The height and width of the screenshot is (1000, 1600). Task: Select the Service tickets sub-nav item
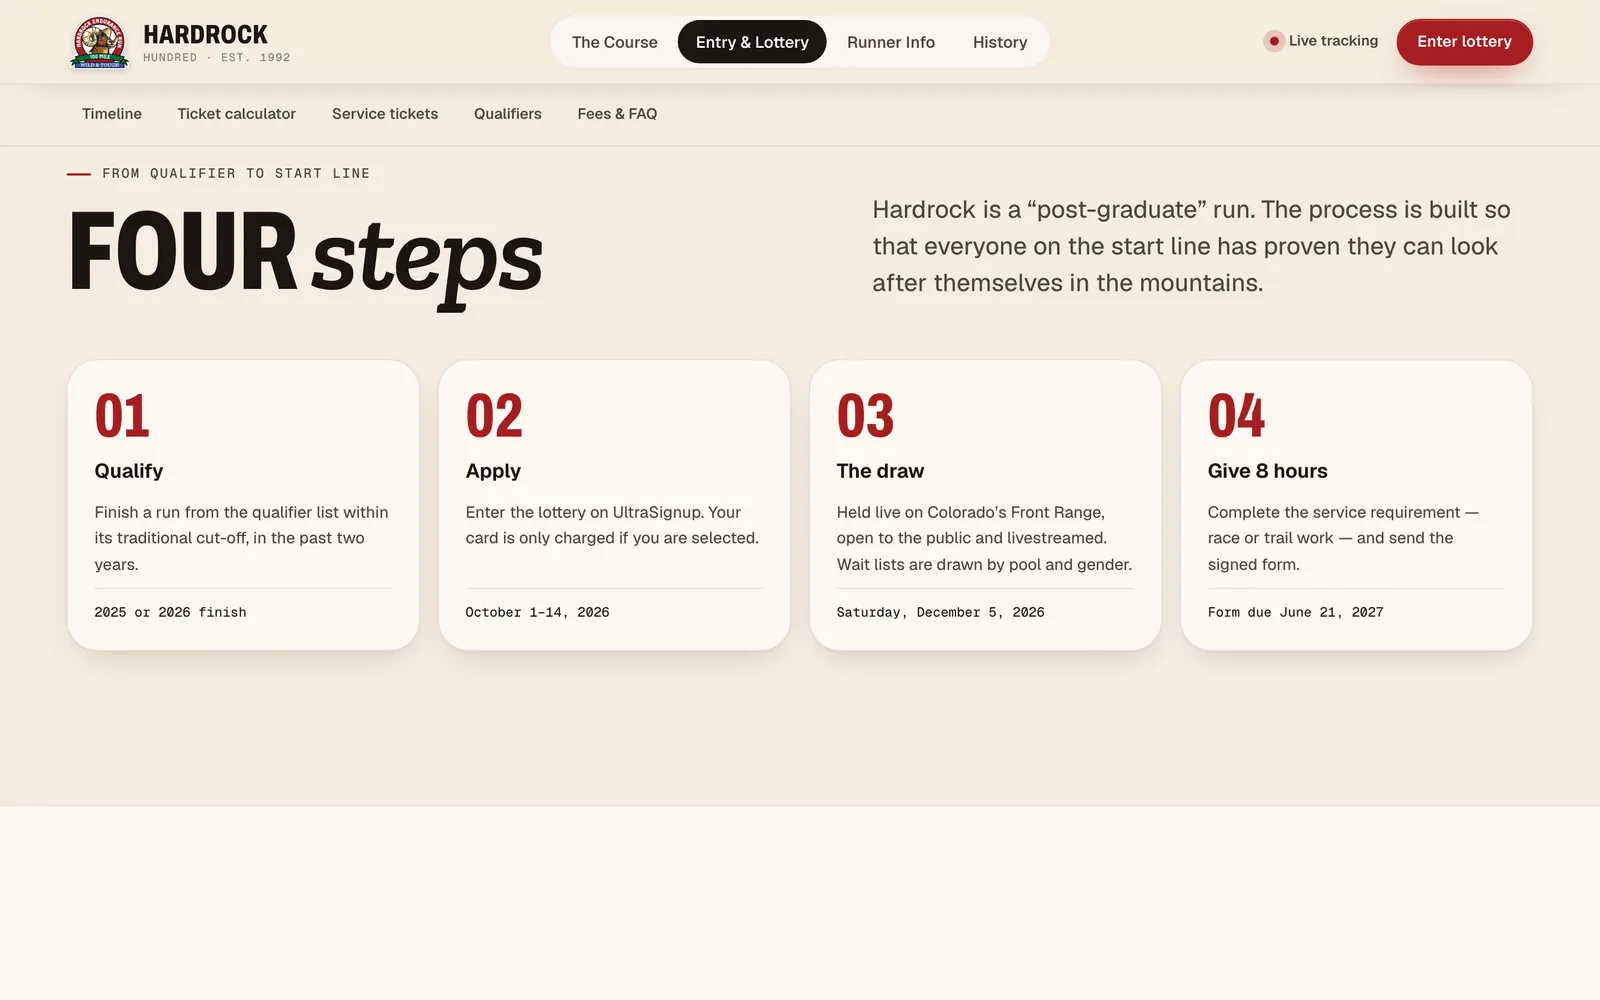click(385, 114)
